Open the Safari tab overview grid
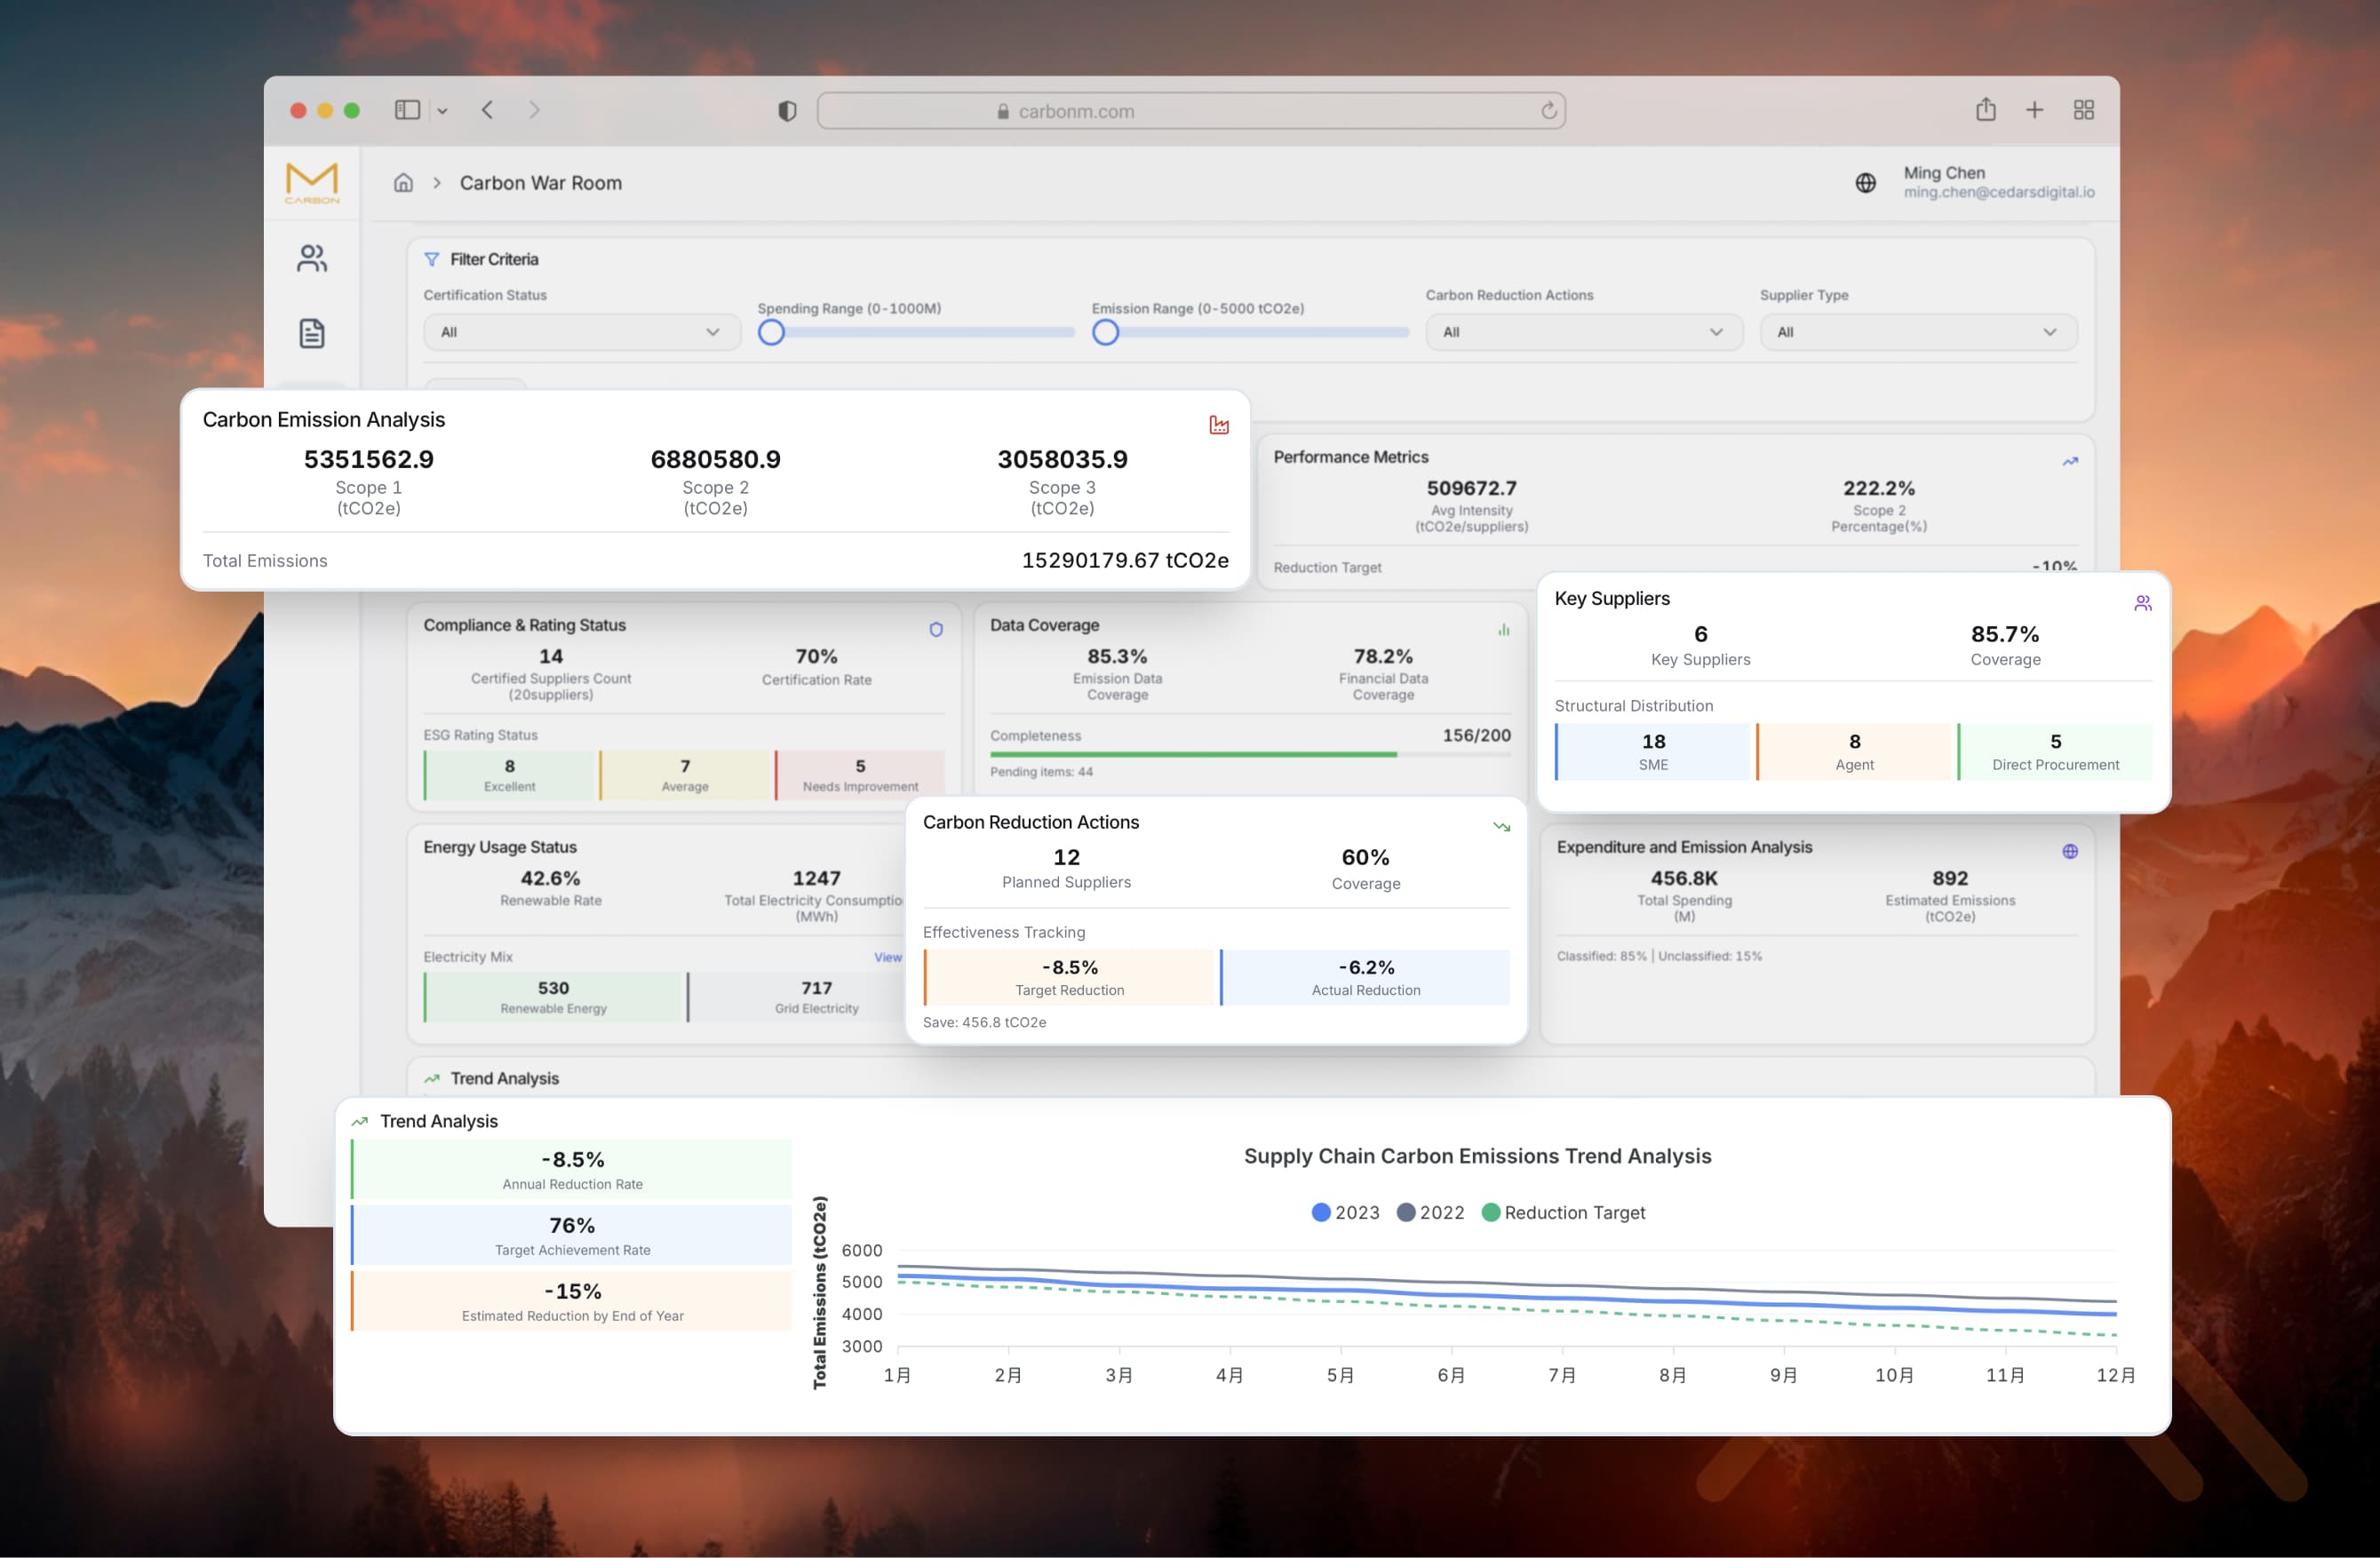The image size is (2380, 1558). (x=2083, y=110)
